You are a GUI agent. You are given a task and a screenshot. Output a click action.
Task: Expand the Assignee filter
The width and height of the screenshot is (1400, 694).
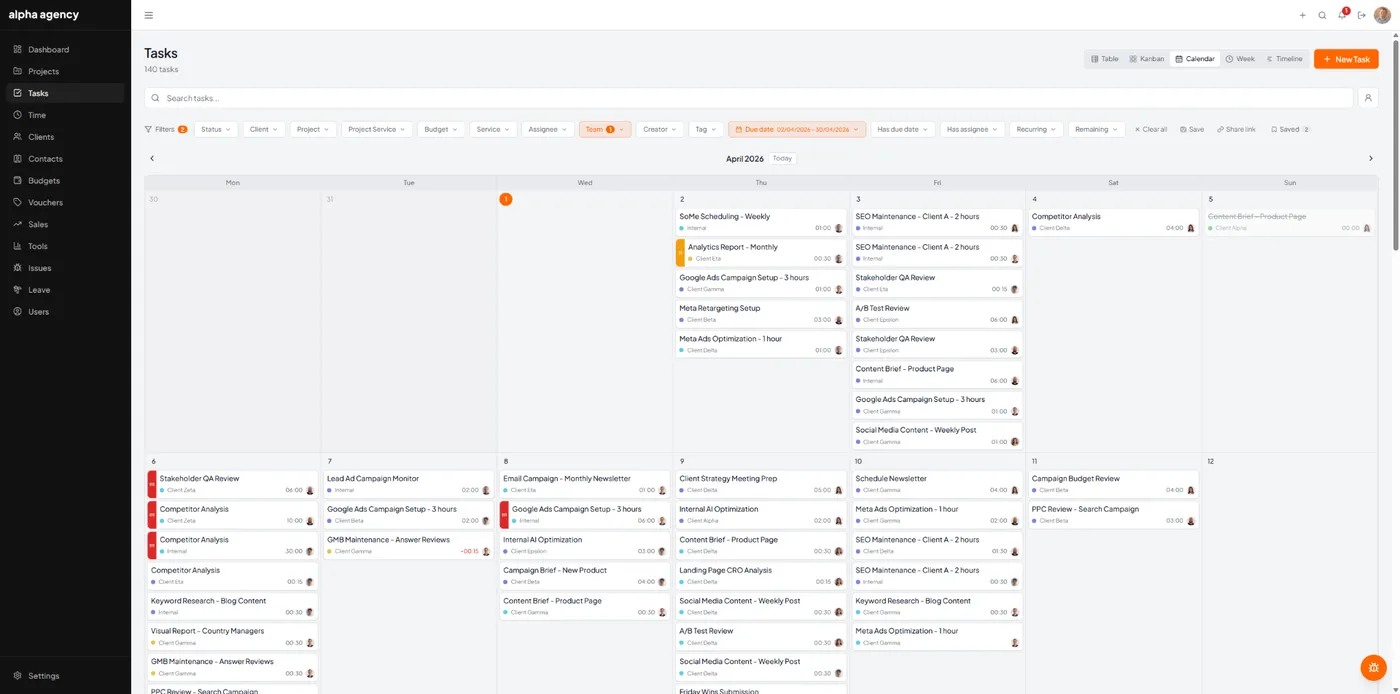548,129
